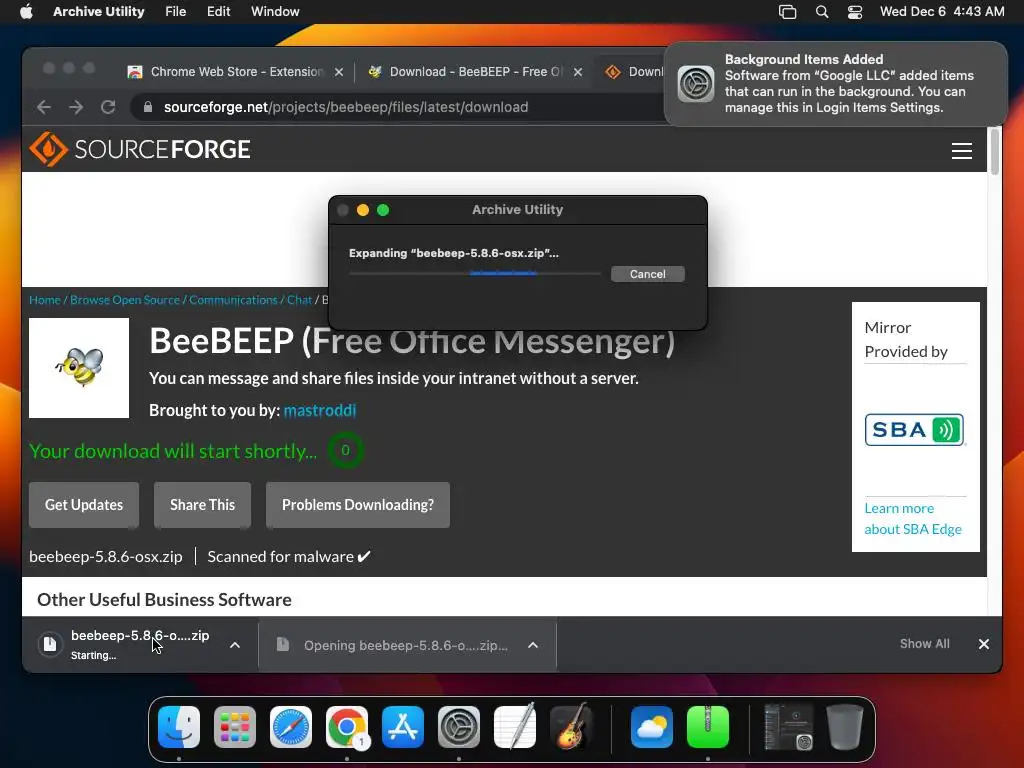Click the SourceForge logo
1024x768 pixels.
click(x=140, y=149)
